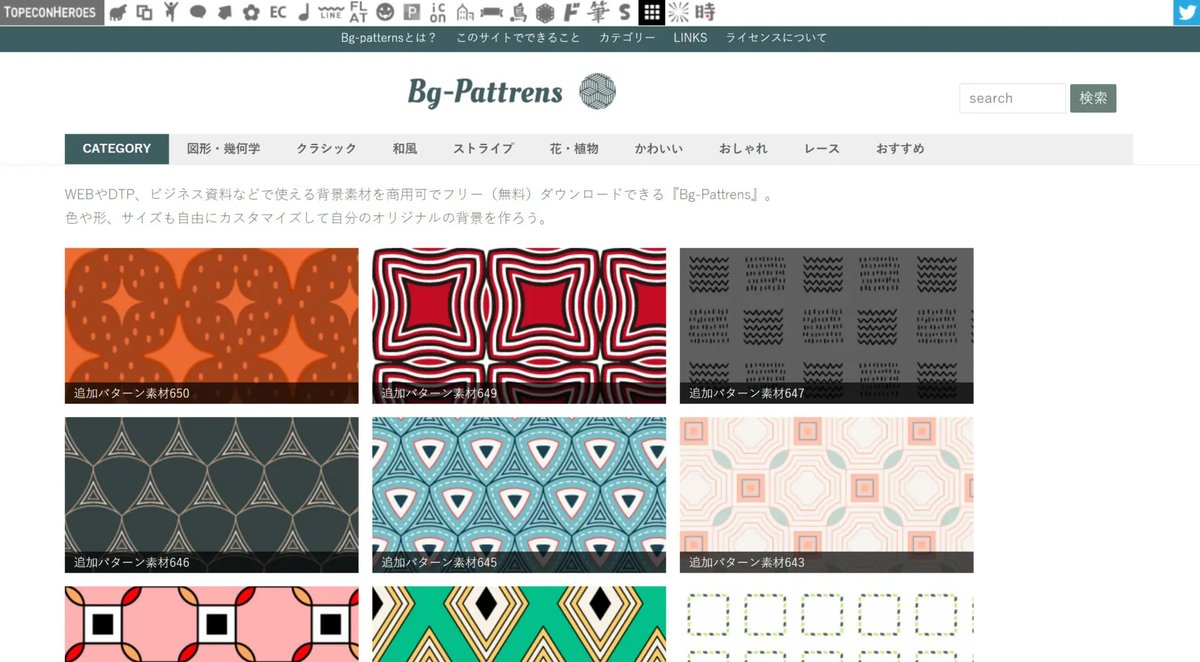Click the smiley face icon

coord(385,13)
